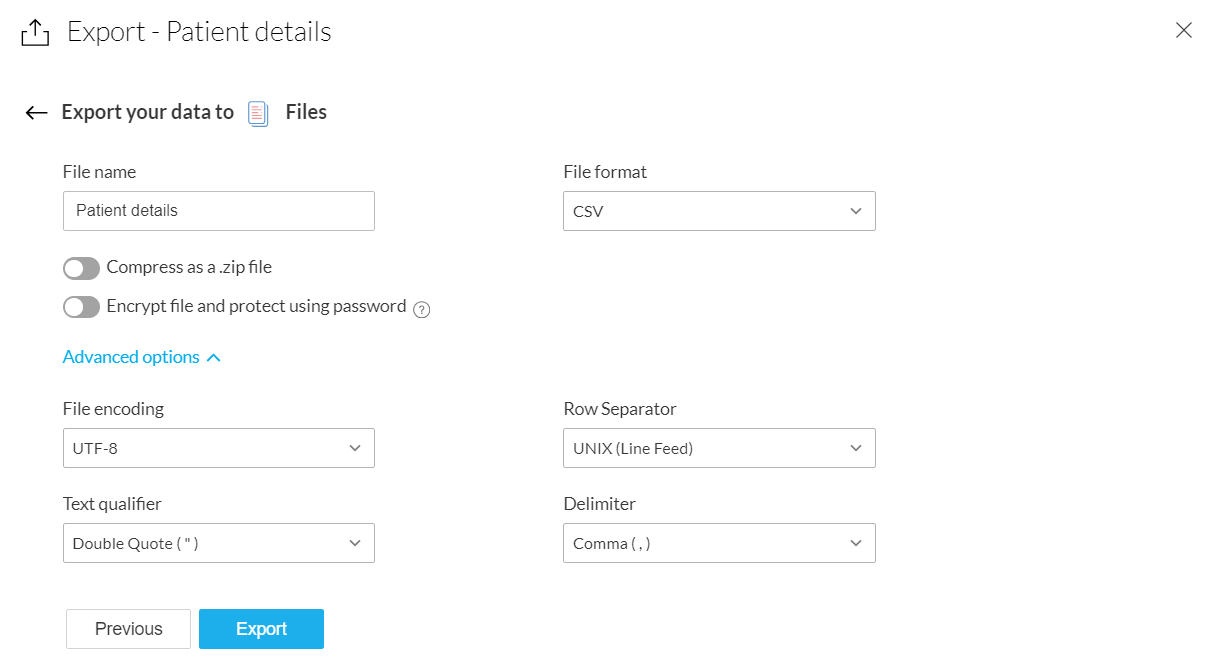Screen dimensions: 1223x668
Task: Click the File name input field
Action: (x=218, y=211)
